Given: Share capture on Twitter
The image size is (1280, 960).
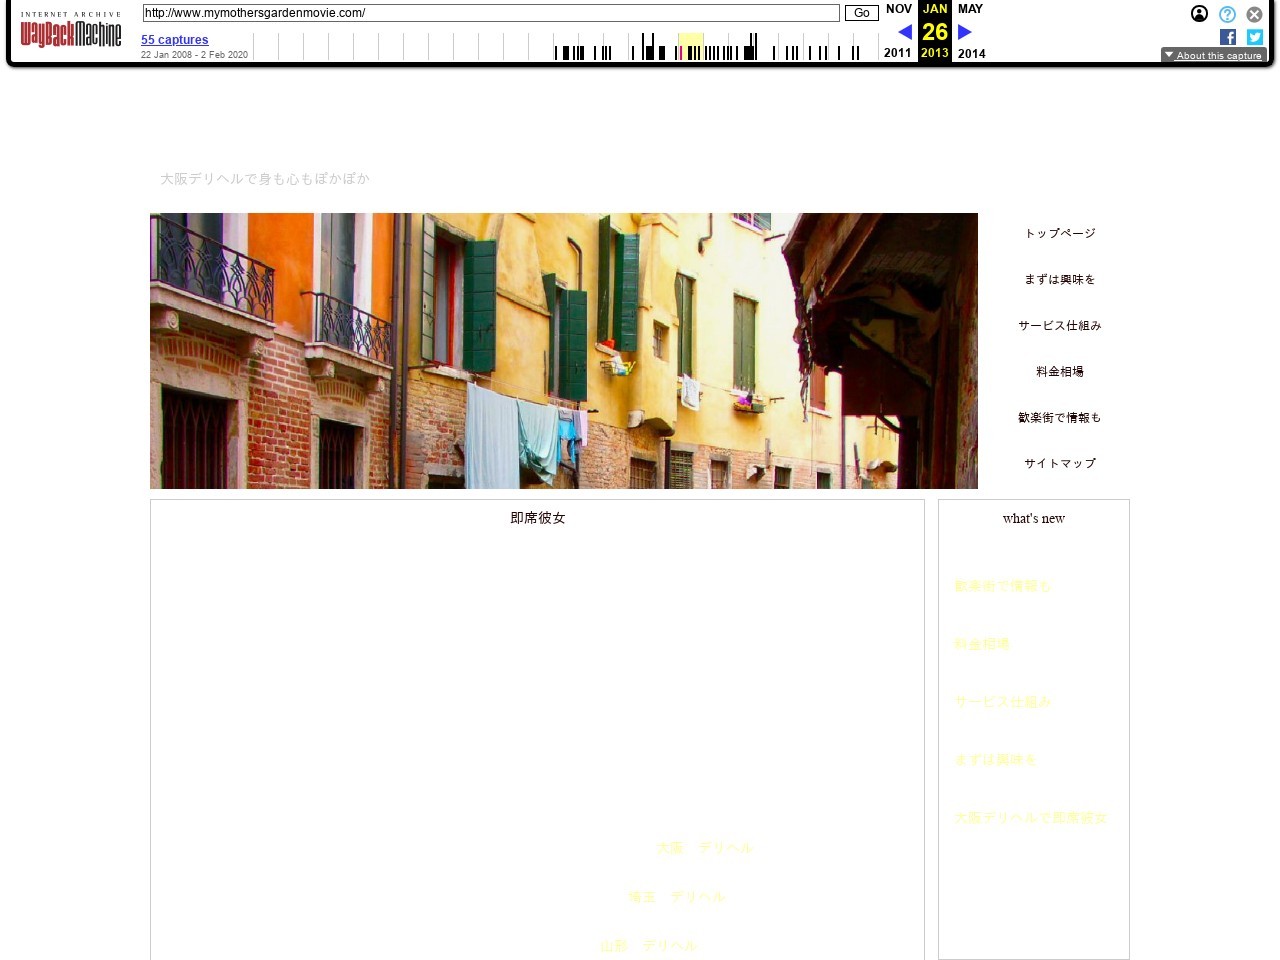Looking at the screenshot, I should (1255, 37).
